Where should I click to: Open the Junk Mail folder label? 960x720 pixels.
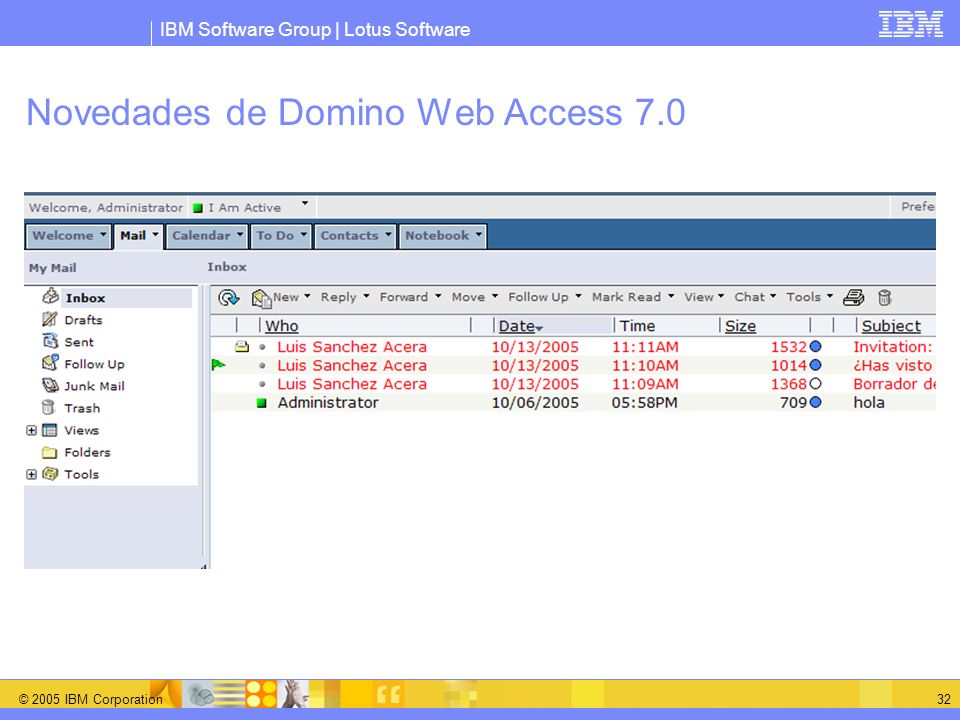[x=94, y=386]
